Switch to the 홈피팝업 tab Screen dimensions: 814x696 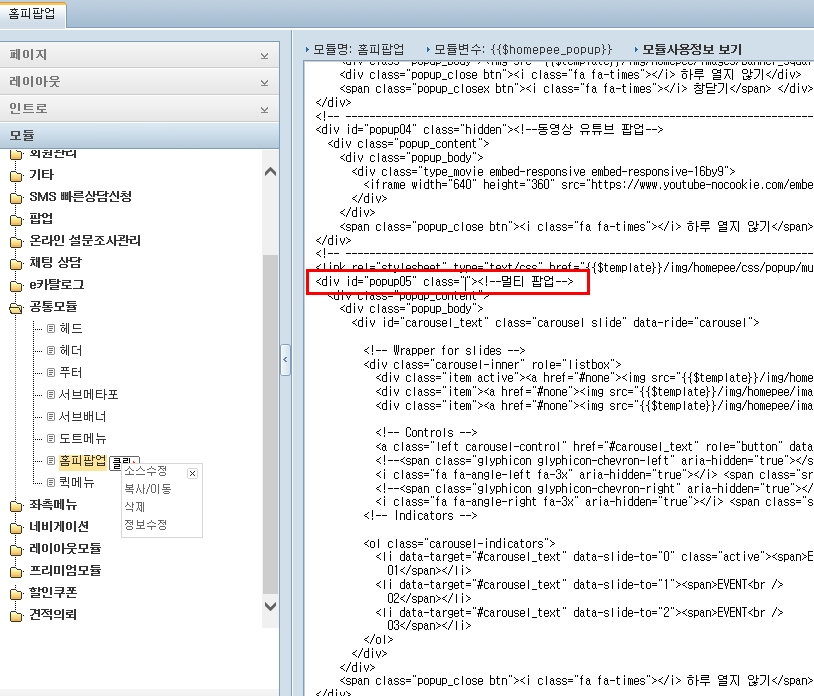tap(34, 16)
